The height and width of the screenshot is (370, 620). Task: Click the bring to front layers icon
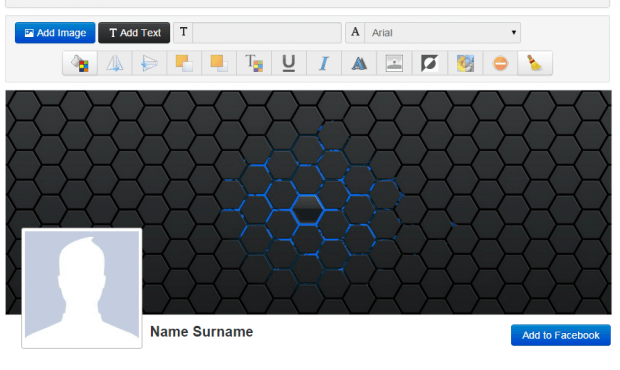click(x=184, y=63)
